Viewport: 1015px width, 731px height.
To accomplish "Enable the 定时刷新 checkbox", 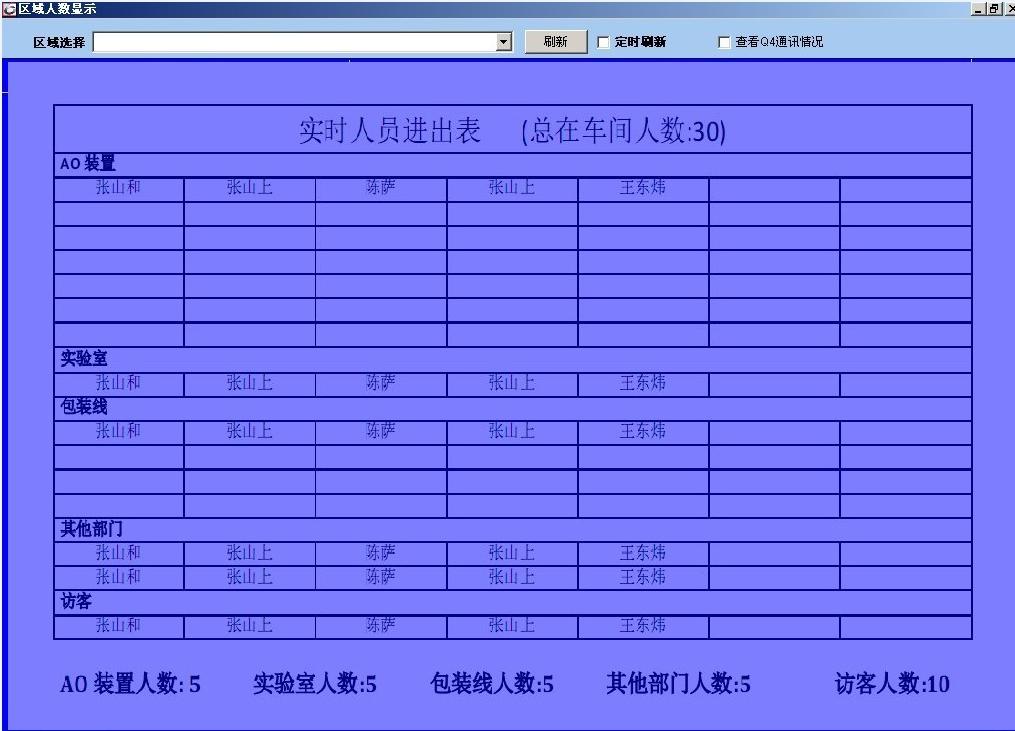I will 603,43.
